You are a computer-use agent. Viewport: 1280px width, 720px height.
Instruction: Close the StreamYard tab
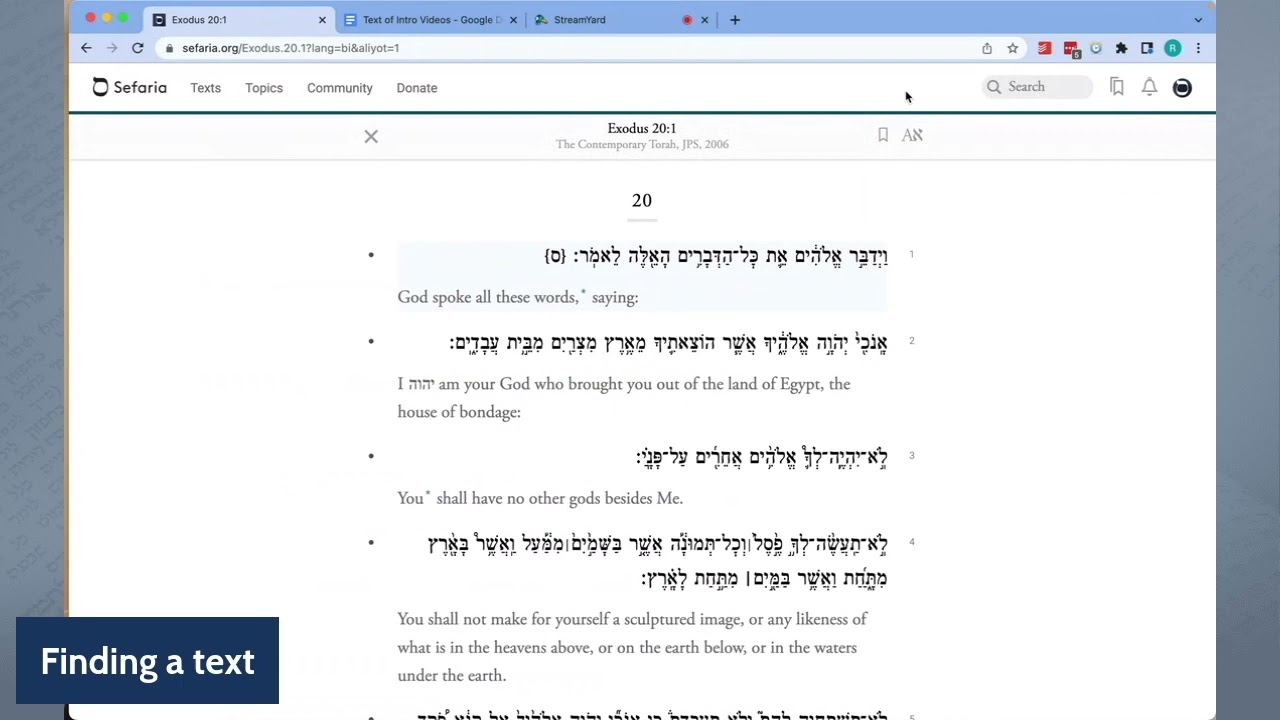click(x=704, y=19)
